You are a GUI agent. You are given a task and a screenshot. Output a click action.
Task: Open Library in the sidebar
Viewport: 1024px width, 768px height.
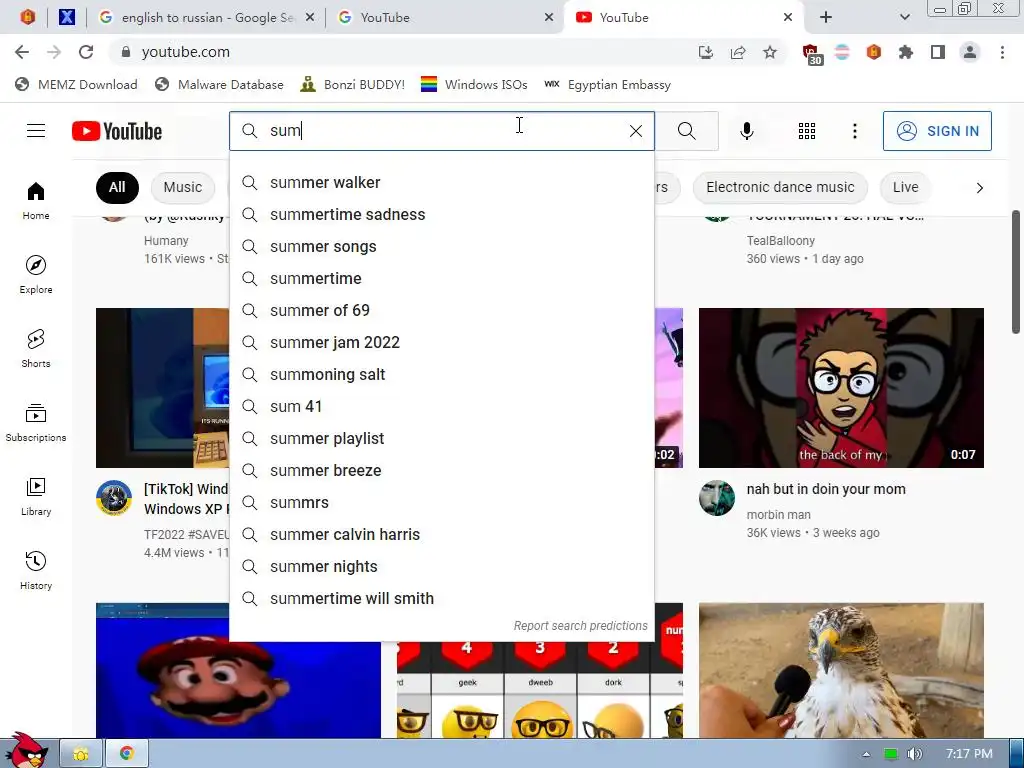[36, 496]
